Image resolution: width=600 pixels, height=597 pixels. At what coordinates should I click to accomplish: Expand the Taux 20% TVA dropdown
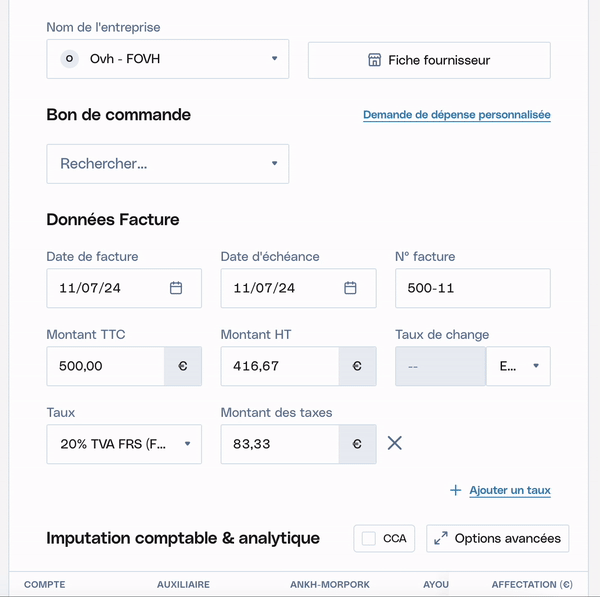tap(187, 444)
